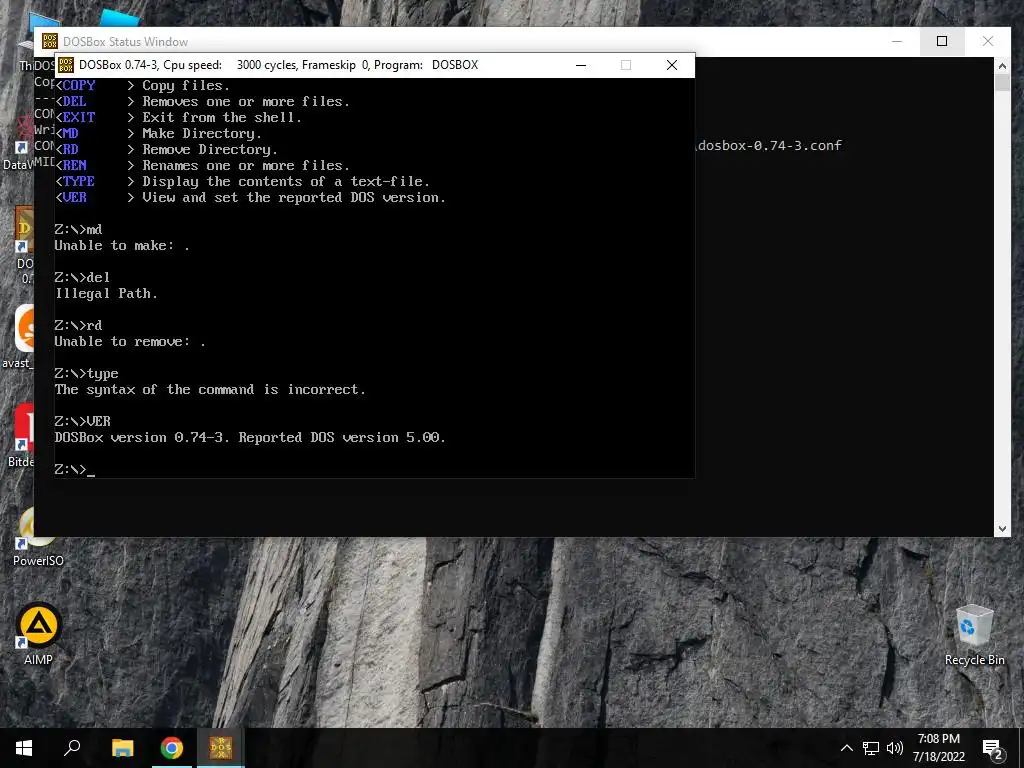Click the EXIT command in the help list
Viewport: 1024px width, 768px height.
click(79, 118)
